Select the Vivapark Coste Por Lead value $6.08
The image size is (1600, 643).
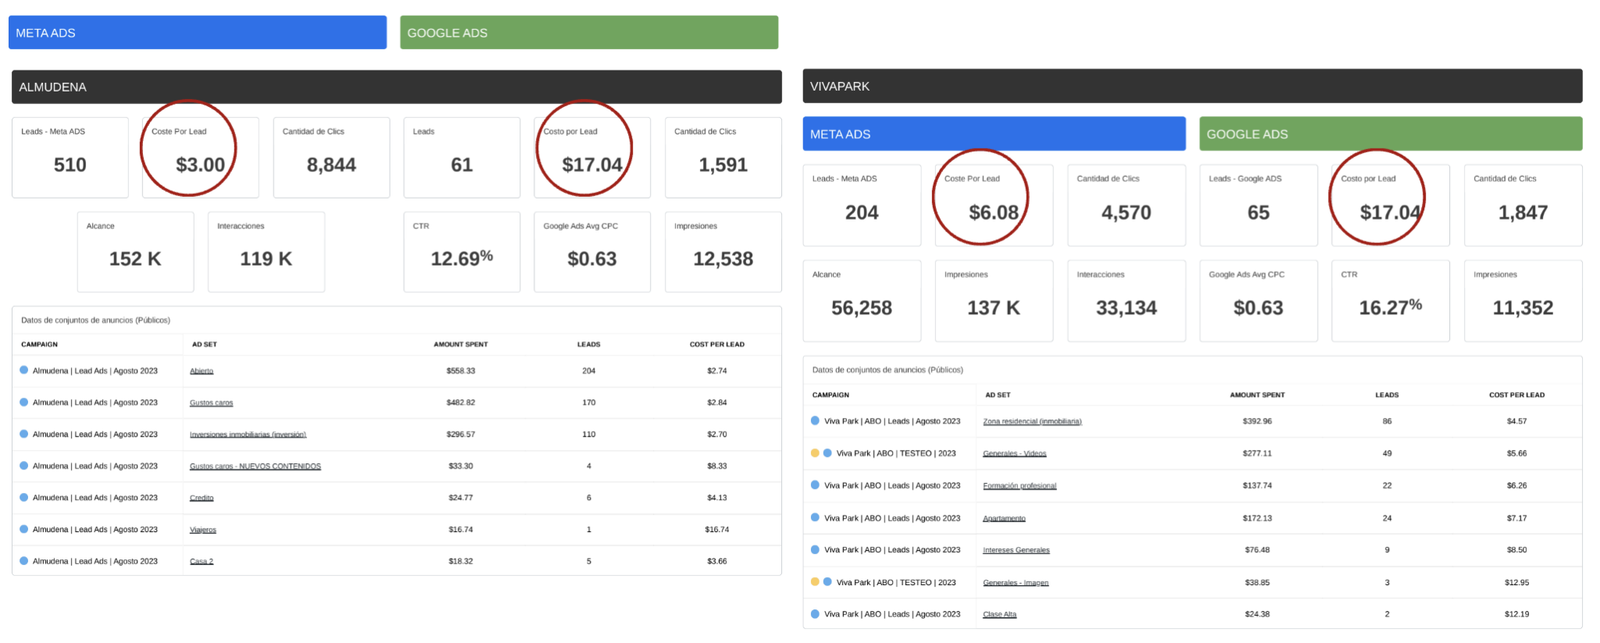[x=994, y=213]
